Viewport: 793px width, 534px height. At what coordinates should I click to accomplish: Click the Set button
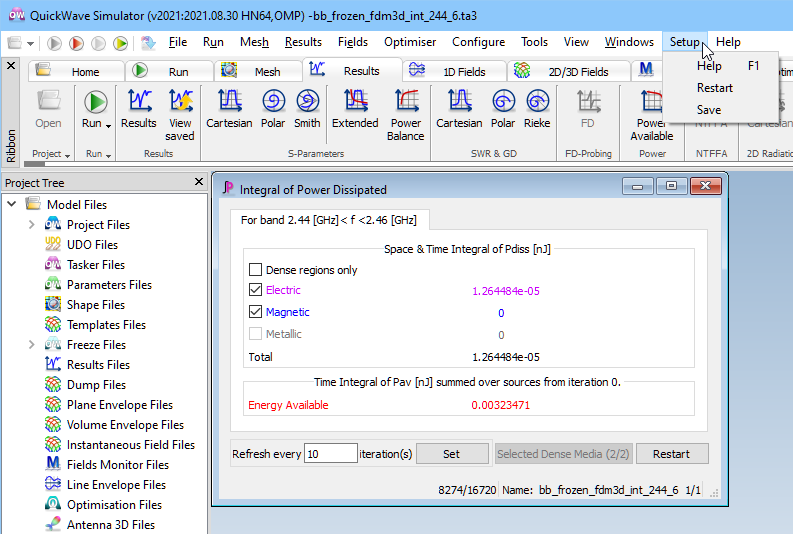click(452, 454)
